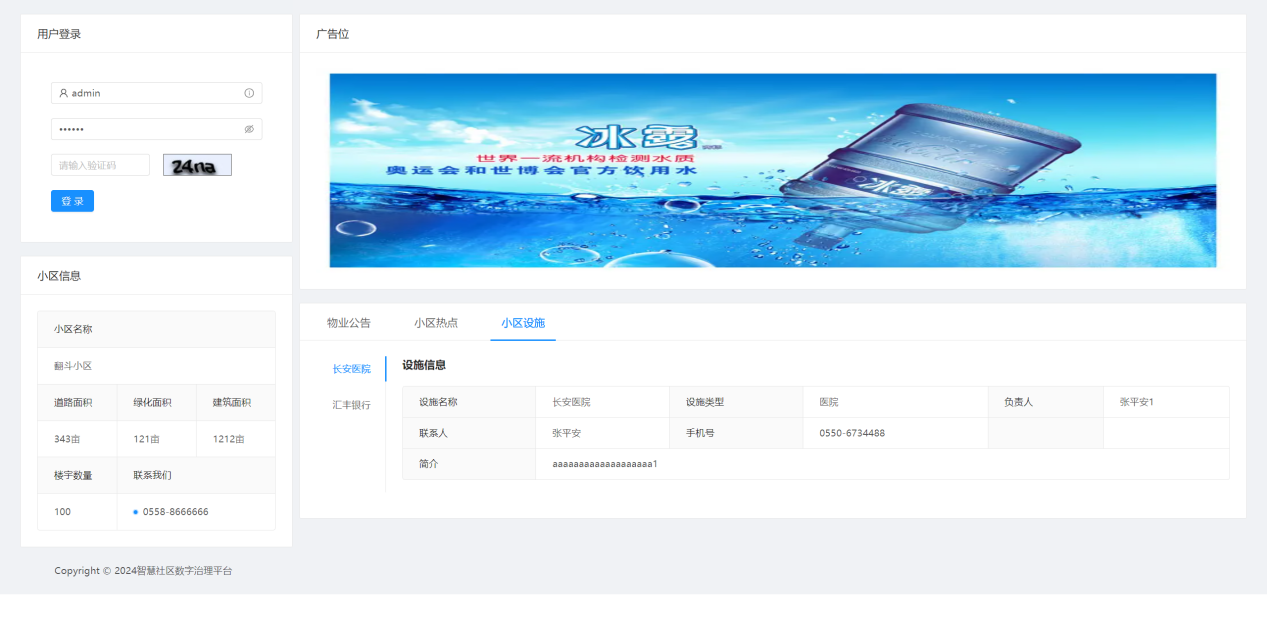The image size is (1267, 619).
Task: Click the water advertisement banner
Action: 773,170
